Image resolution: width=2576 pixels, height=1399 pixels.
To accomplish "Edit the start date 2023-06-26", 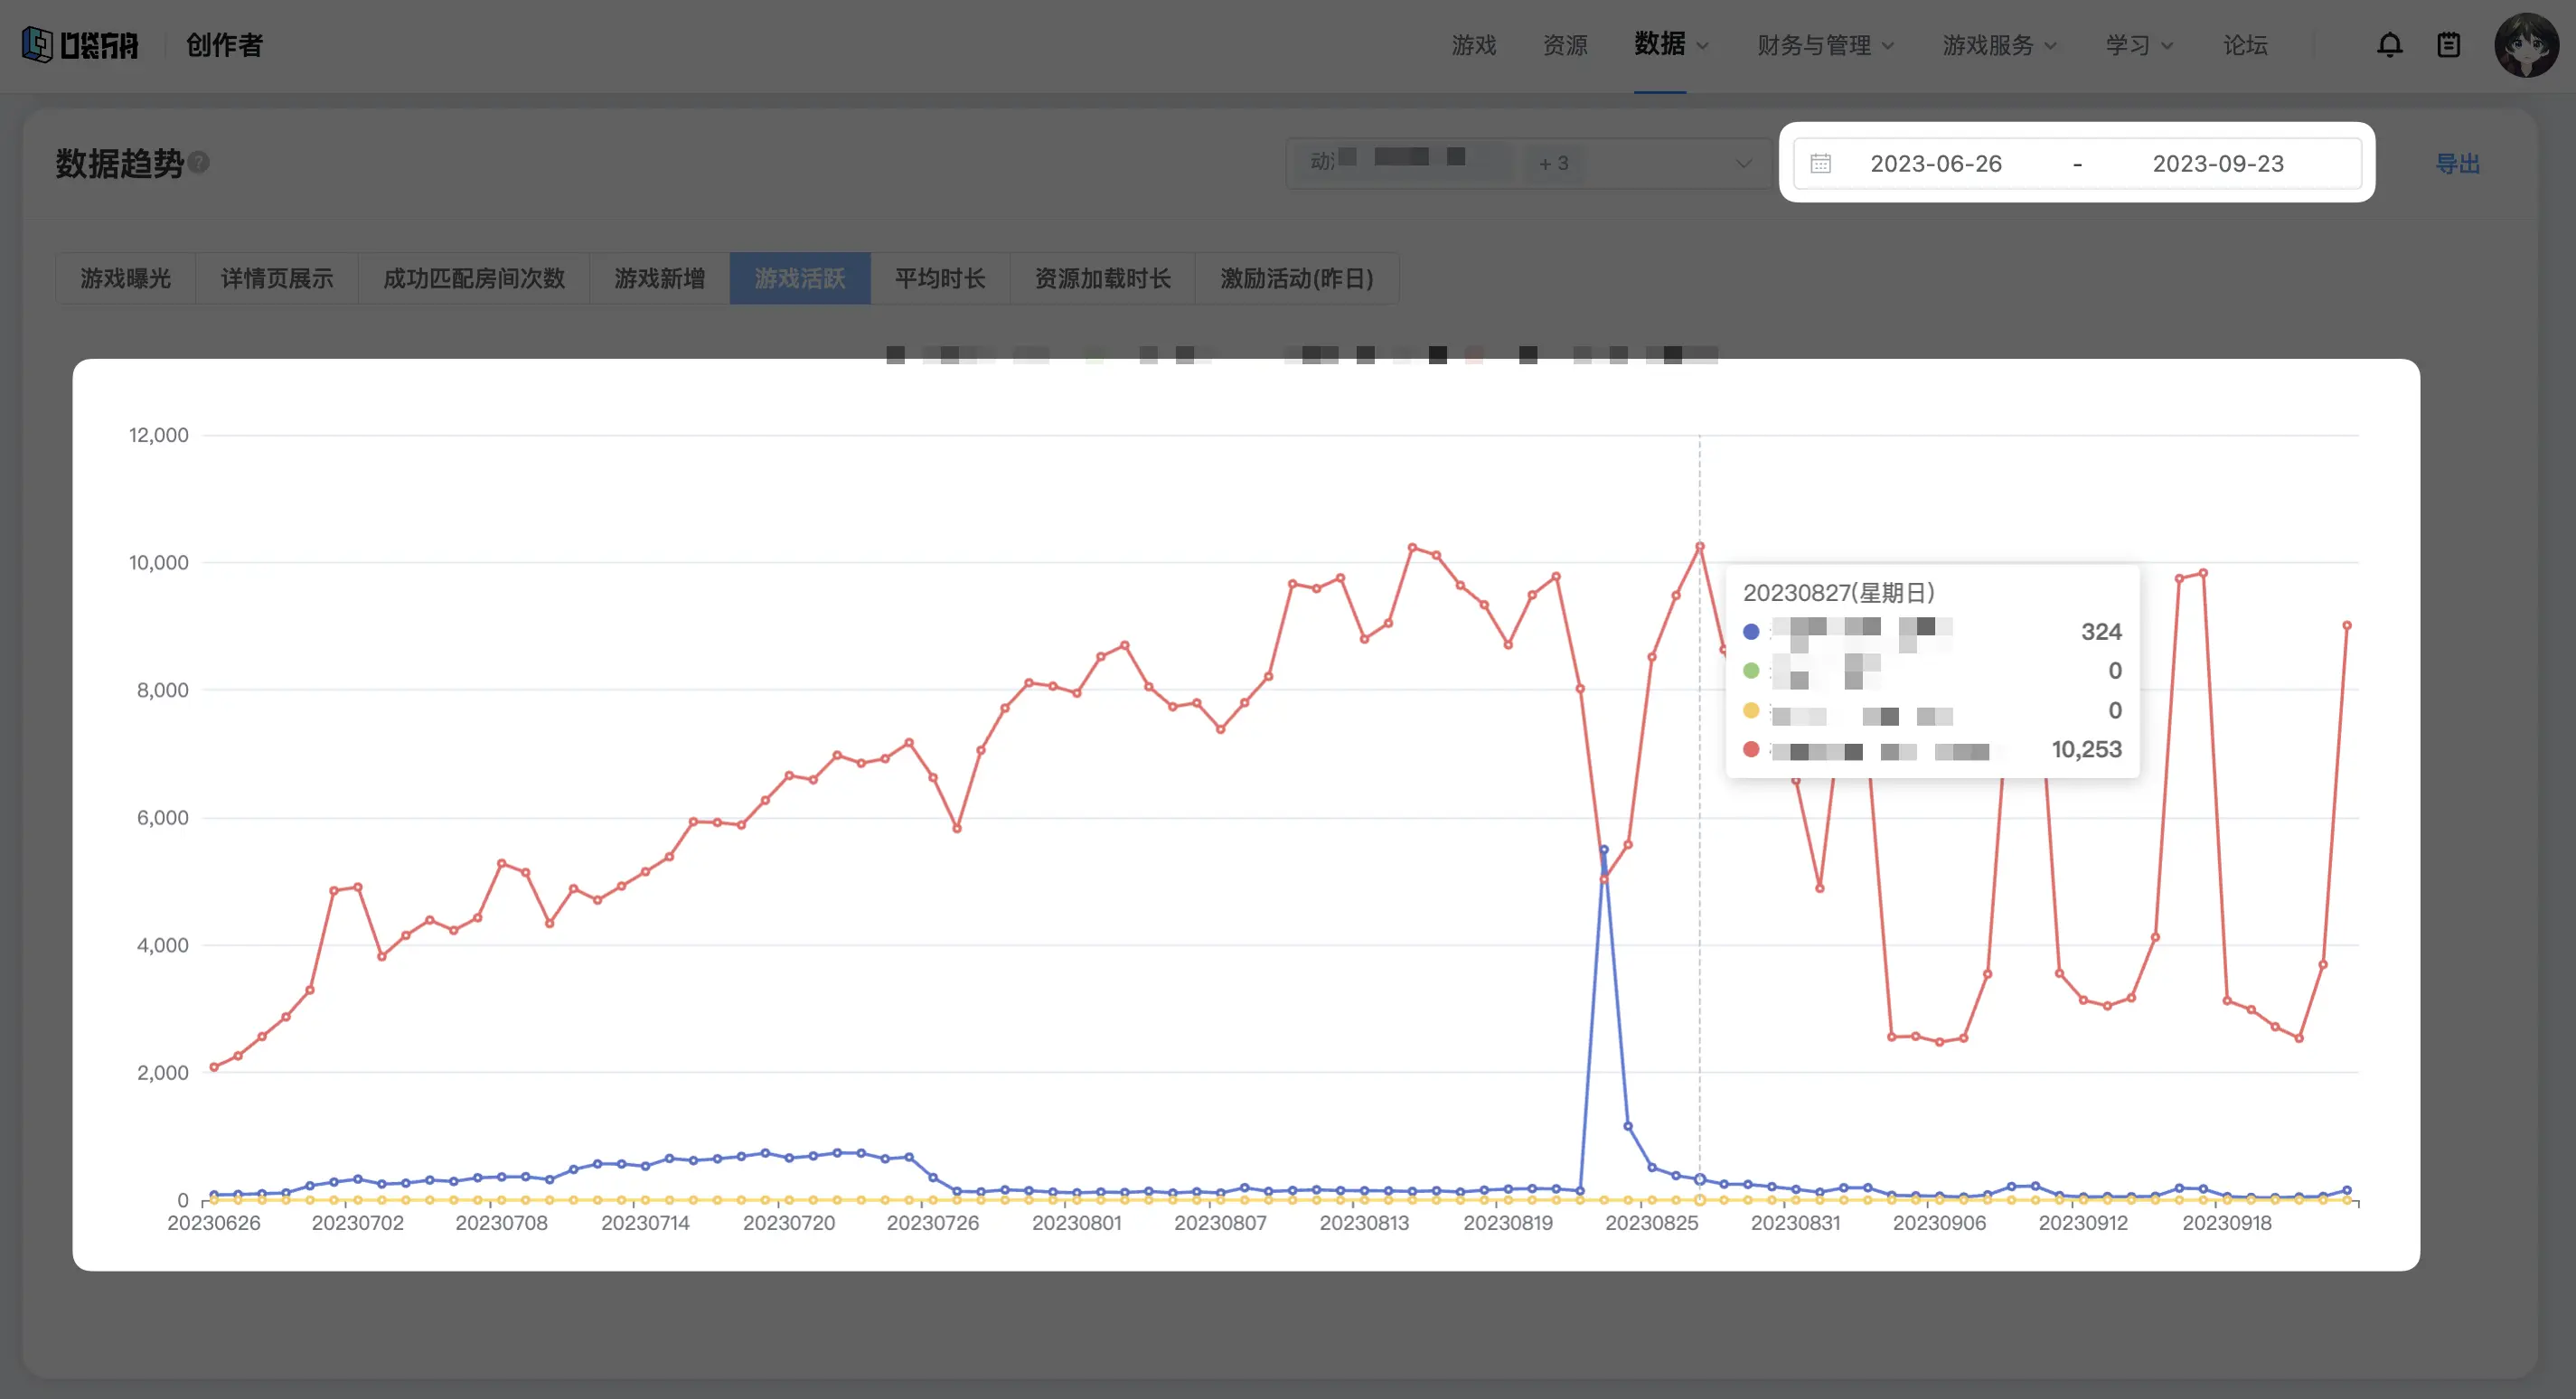I will (x=1935, y=163).
